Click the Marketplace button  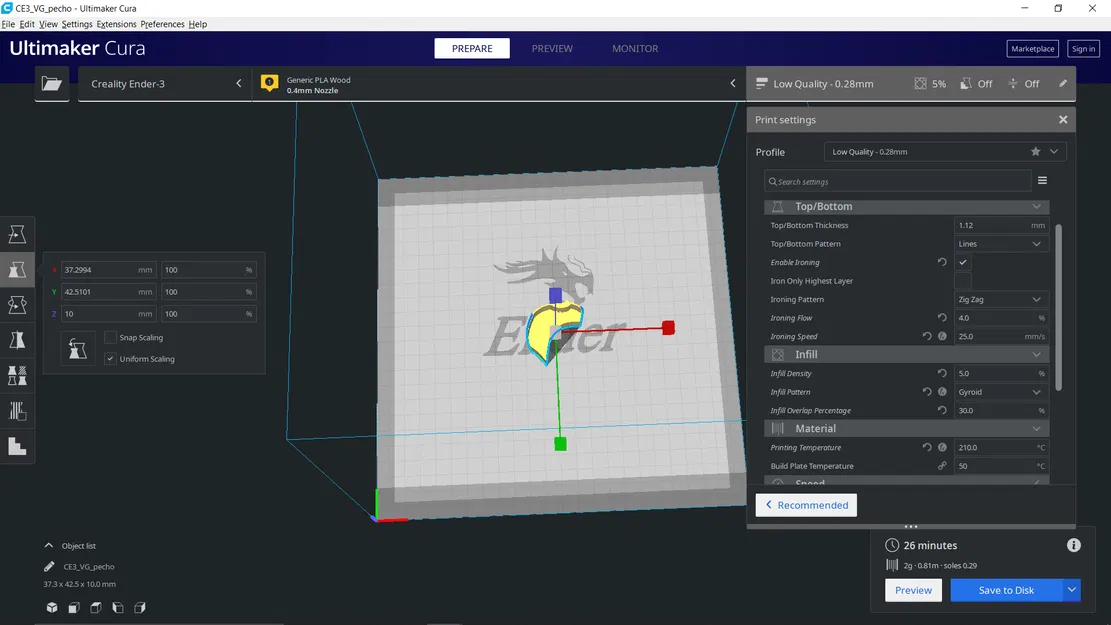1032,49
